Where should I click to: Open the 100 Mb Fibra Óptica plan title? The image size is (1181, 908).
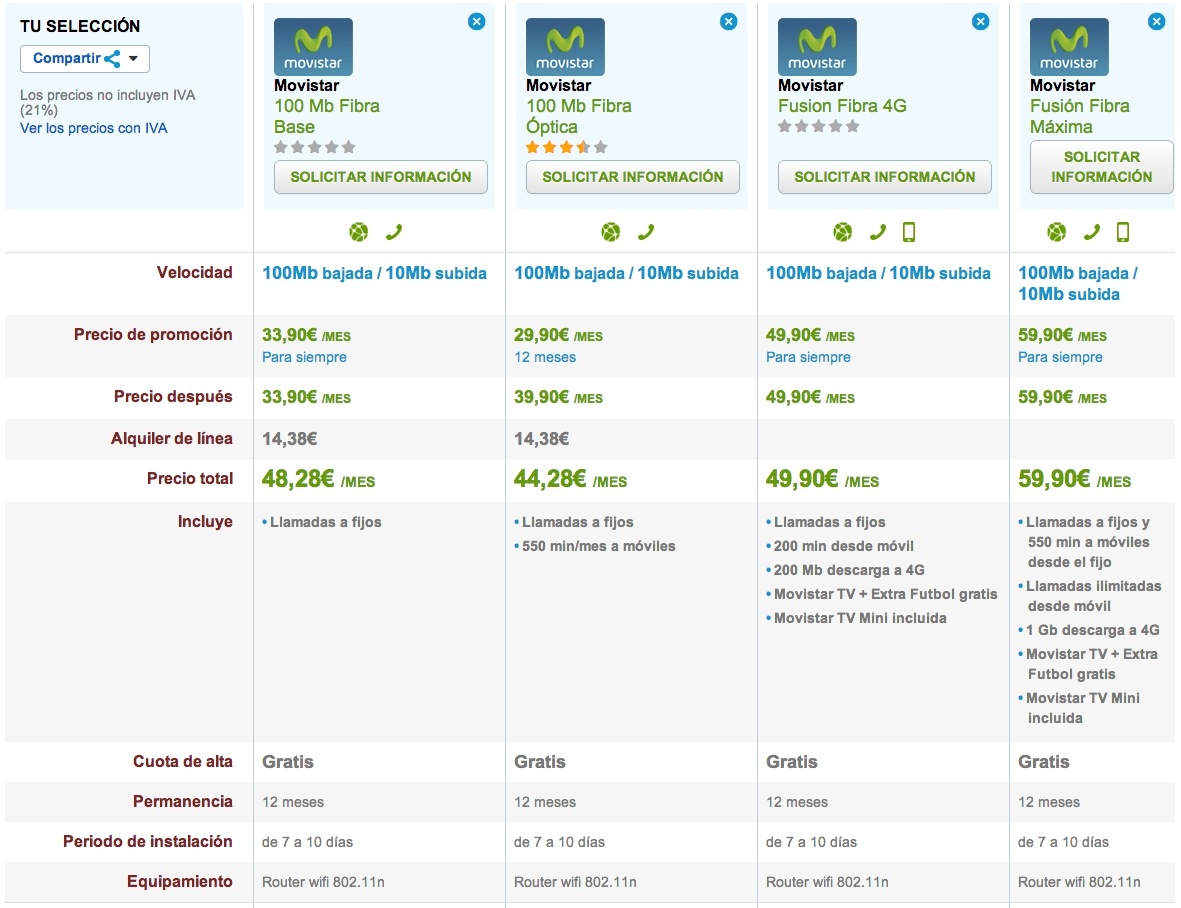pyautogui.click(x=578, y=117)
